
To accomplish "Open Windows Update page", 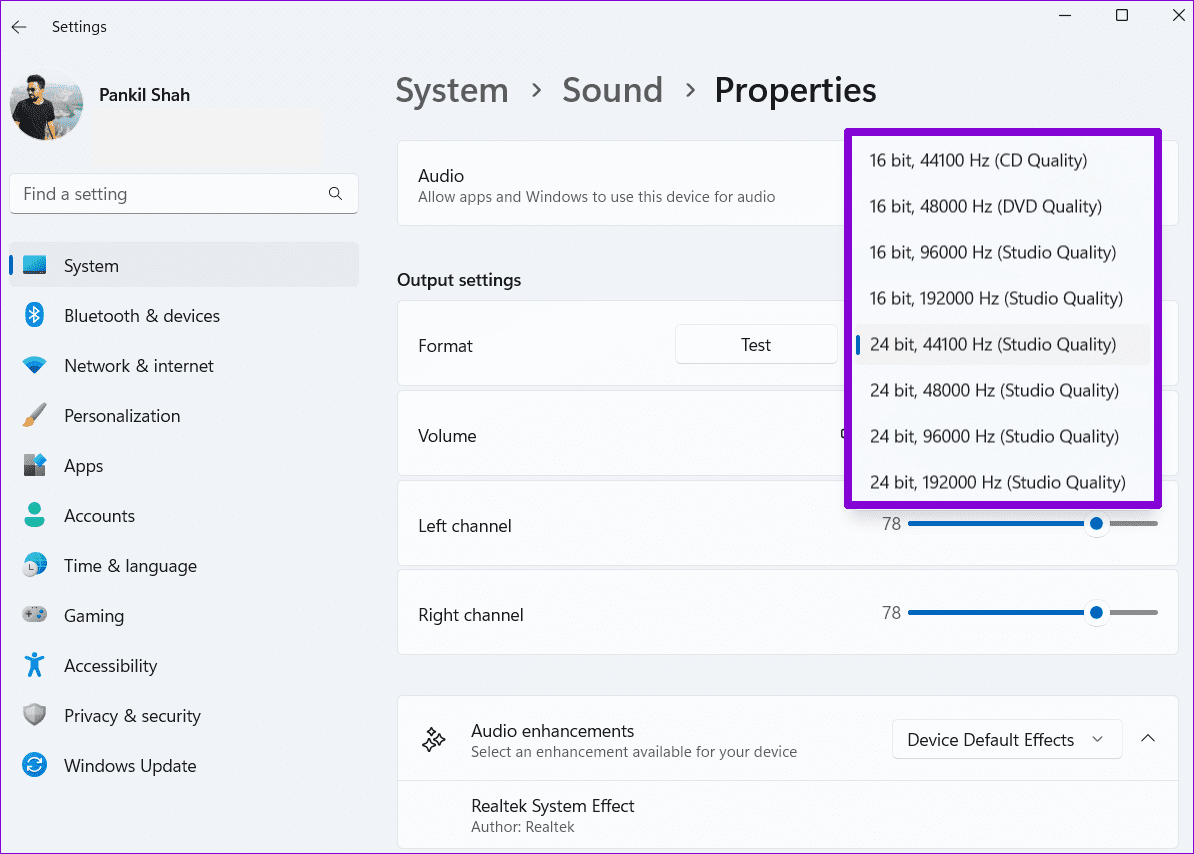I will click(130, 766).
